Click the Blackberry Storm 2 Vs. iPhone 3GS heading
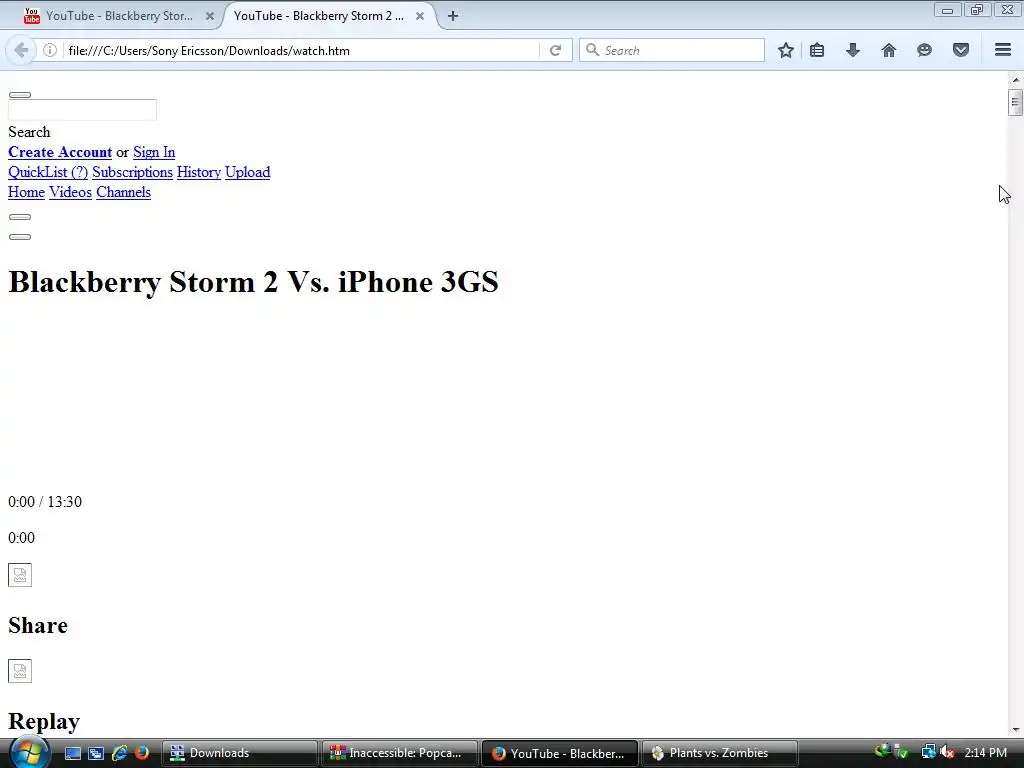The width and height of the screenshot is (1024, 768). pos(253,282)
